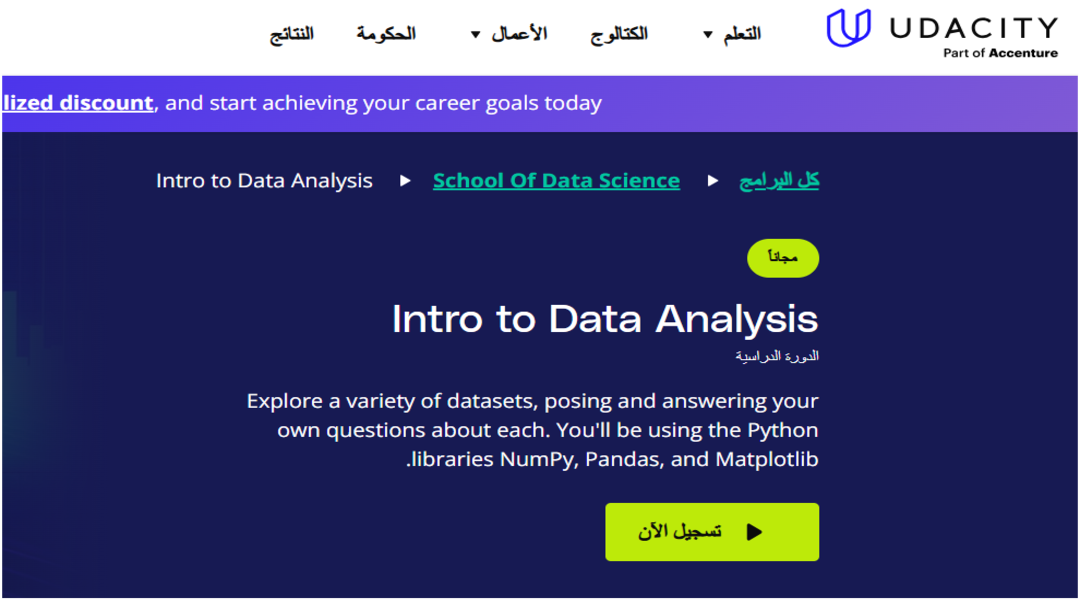Click the تسجيل الآن enroll button

712,531
